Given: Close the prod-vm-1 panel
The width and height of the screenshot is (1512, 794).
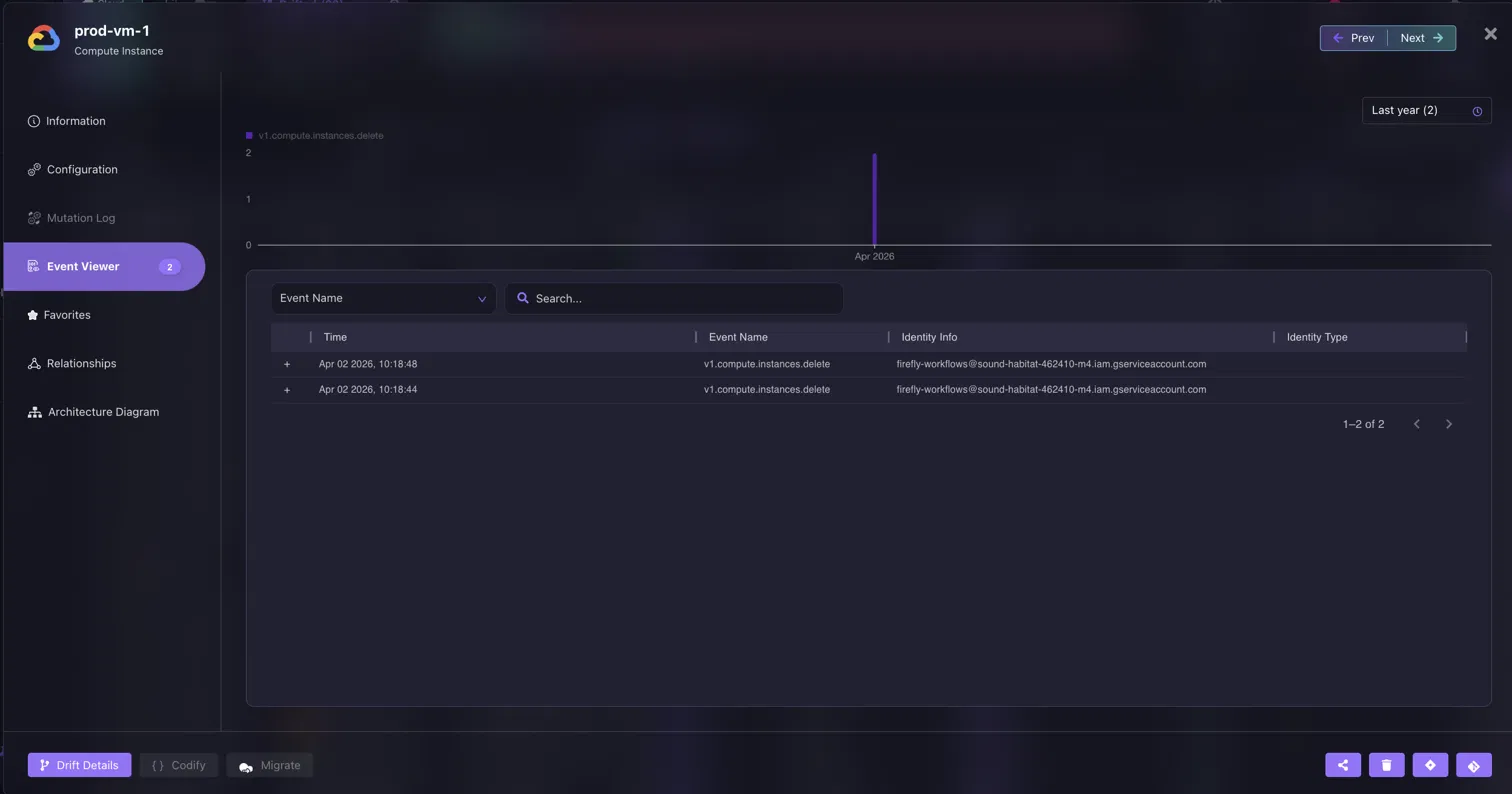Looking at the screenshot, I should click(1490, 34).
